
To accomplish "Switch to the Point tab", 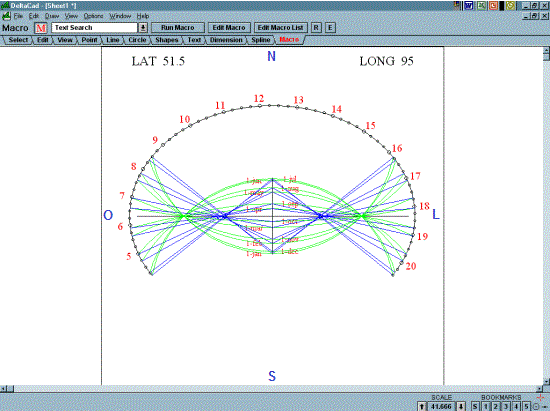I will click(89, 40).
